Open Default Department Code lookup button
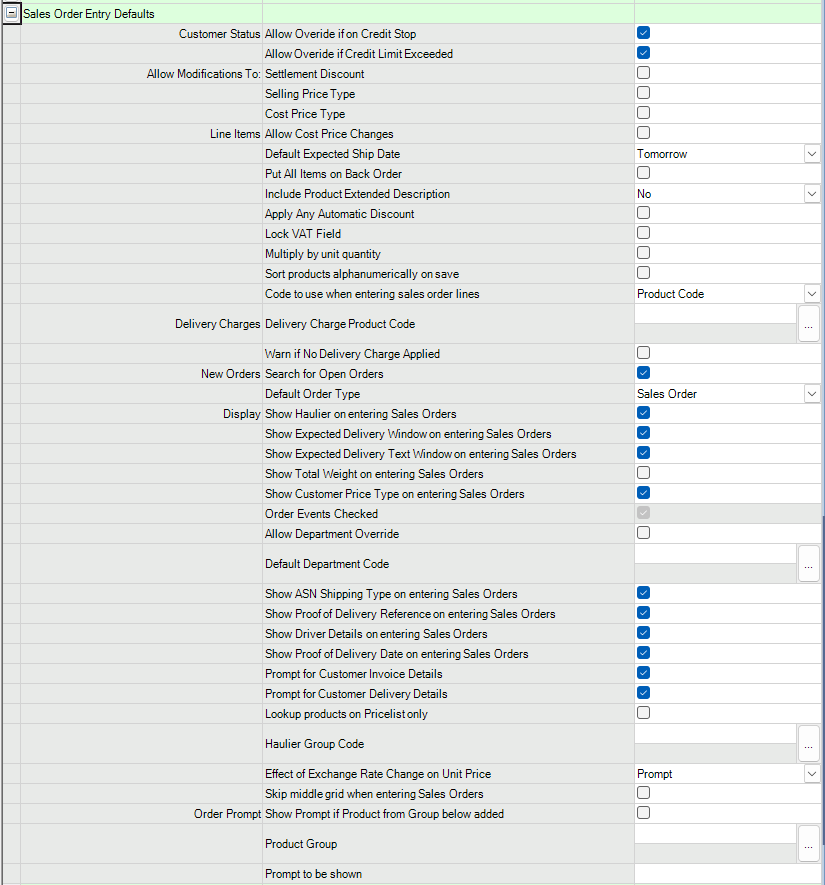The width and height of the screenshot is (825, 885). [x=809, y=564]
